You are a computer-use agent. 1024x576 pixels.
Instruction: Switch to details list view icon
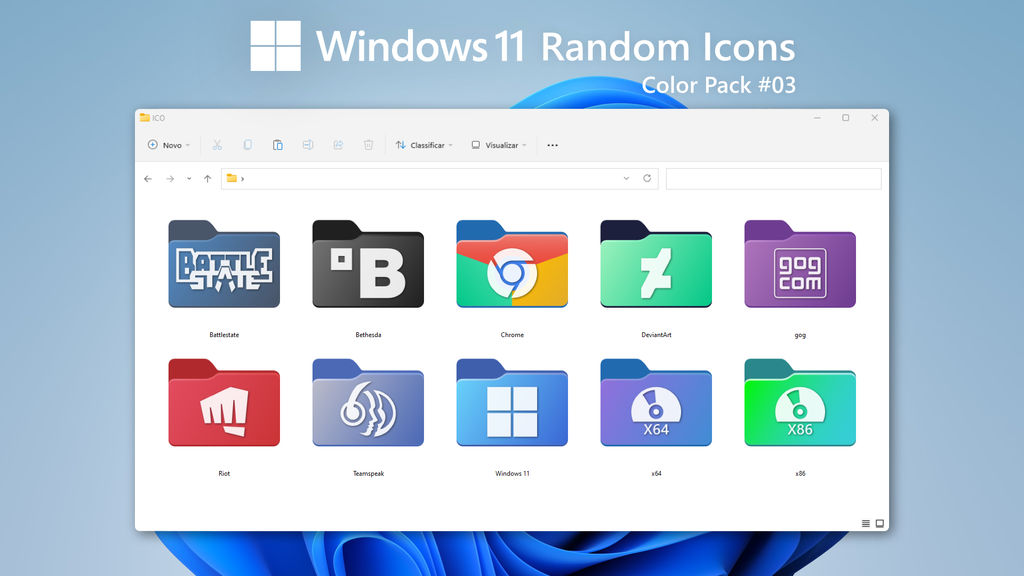pyautogui.click(x=865, y=523)
